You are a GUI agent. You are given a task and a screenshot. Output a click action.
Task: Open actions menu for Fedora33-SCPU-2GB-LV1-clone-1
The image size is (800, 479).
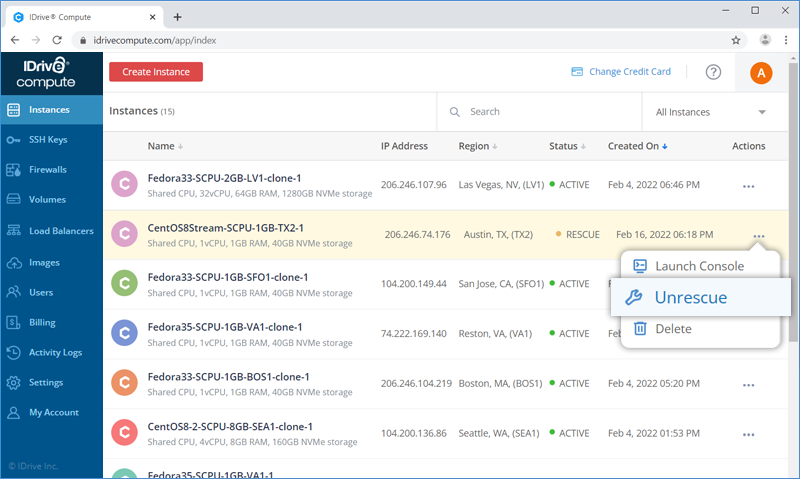coord(748,187)
